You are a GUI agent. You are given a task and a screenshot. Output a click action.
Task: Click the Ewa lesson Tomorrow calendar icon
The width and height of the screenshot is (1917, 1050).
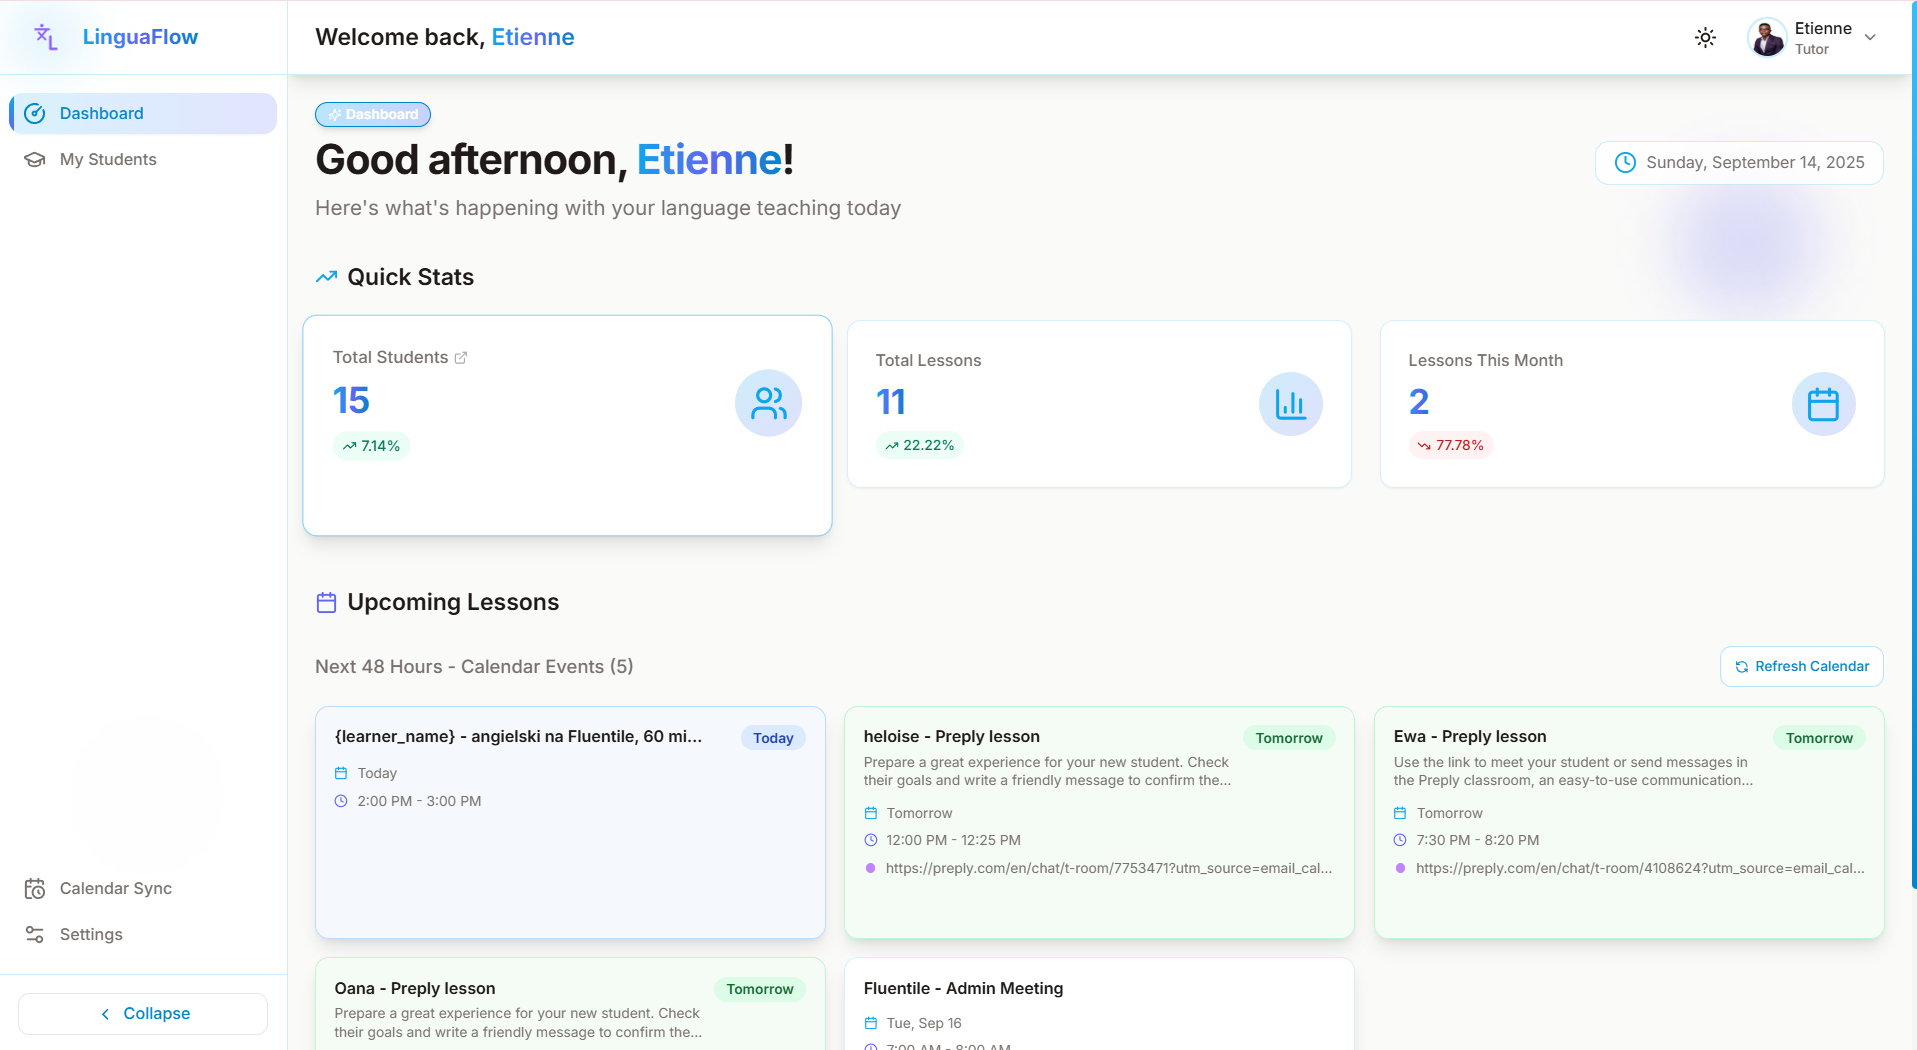click(1400, 813)
